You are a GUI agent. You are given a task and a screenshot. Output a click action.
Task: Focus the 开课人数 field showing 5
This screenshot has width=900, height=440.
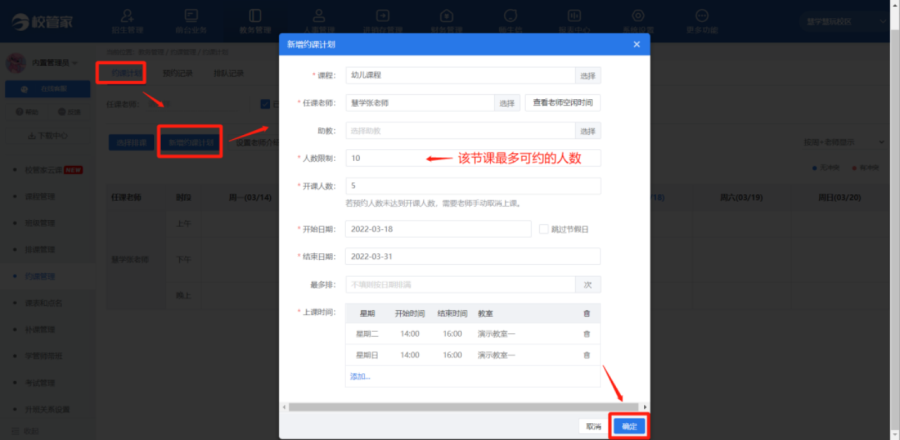pyautogui.click(x=473, y=186)
